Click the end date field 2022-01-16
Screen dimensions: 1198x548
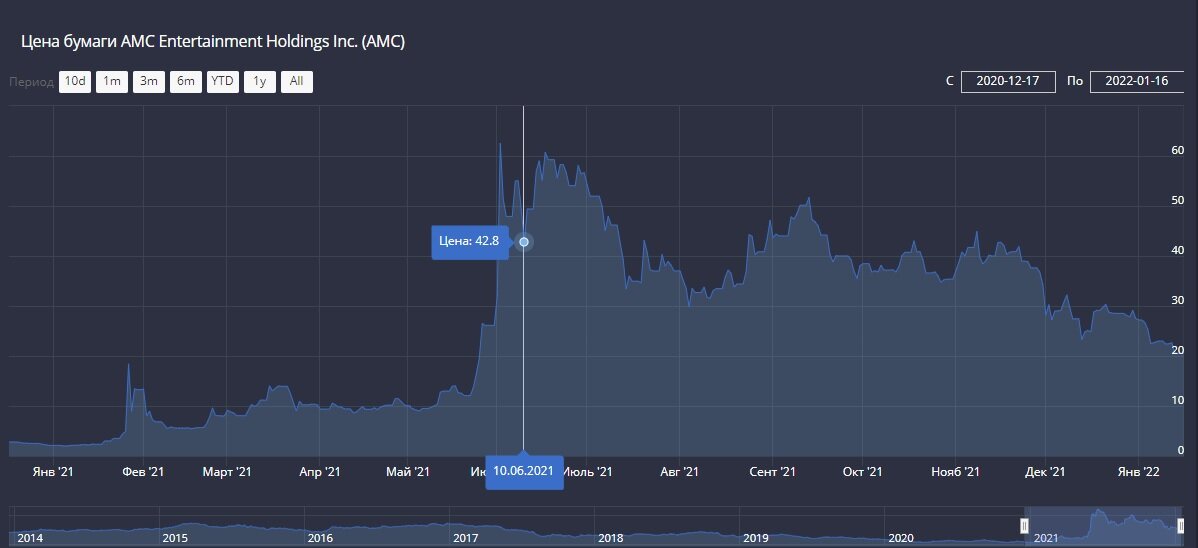1138,82
